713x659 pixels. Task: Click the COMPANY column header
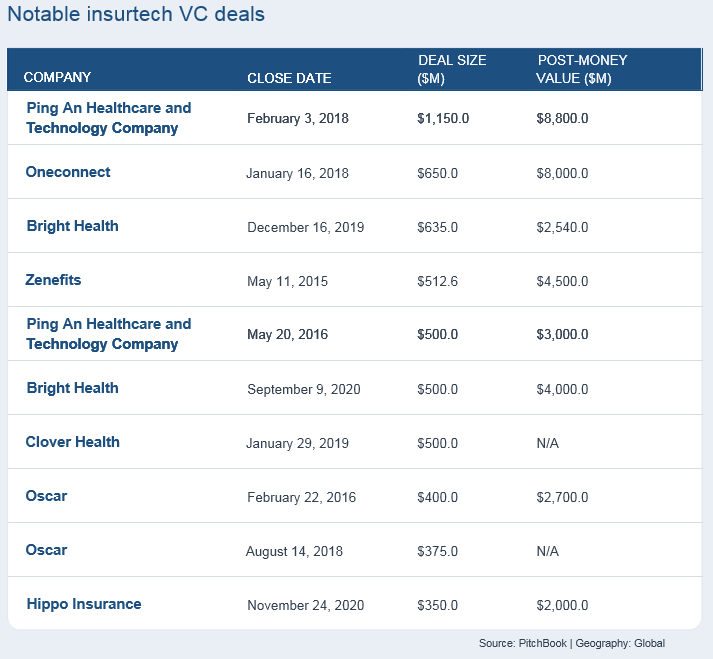pos(57,77)
